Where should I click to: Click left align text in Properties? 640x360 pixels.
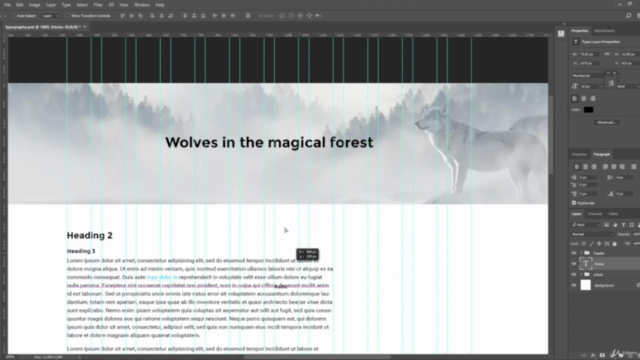click(575, 98)
